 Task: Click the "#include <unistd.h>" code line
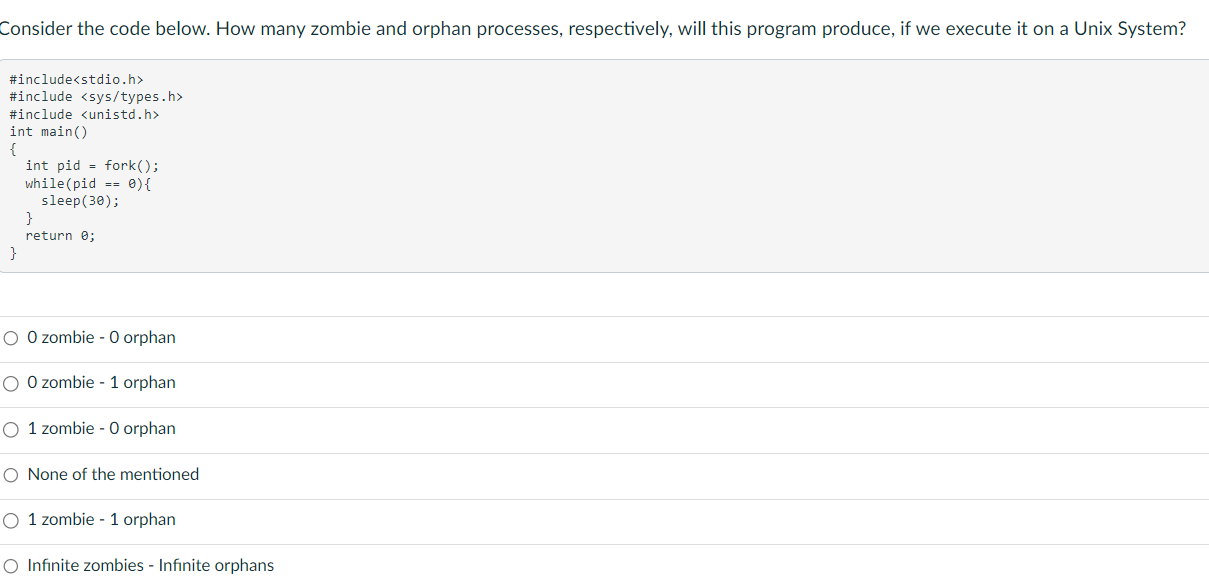[84, 114]
